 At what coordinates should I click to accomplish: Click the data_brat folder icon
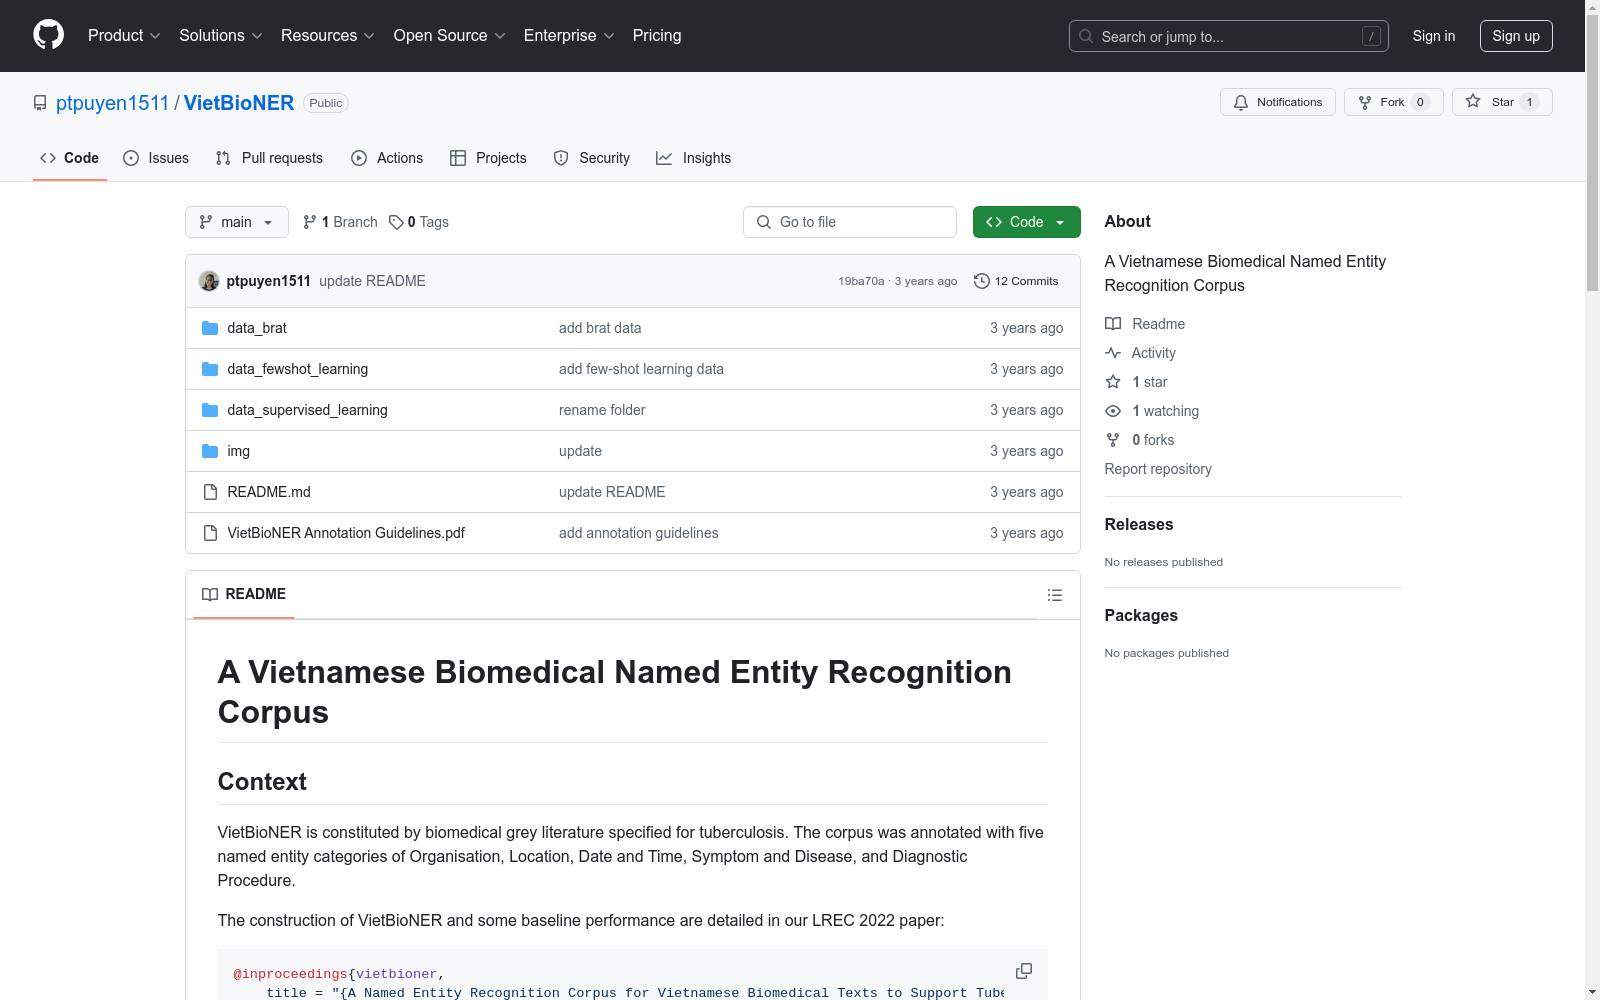point(210,328)
